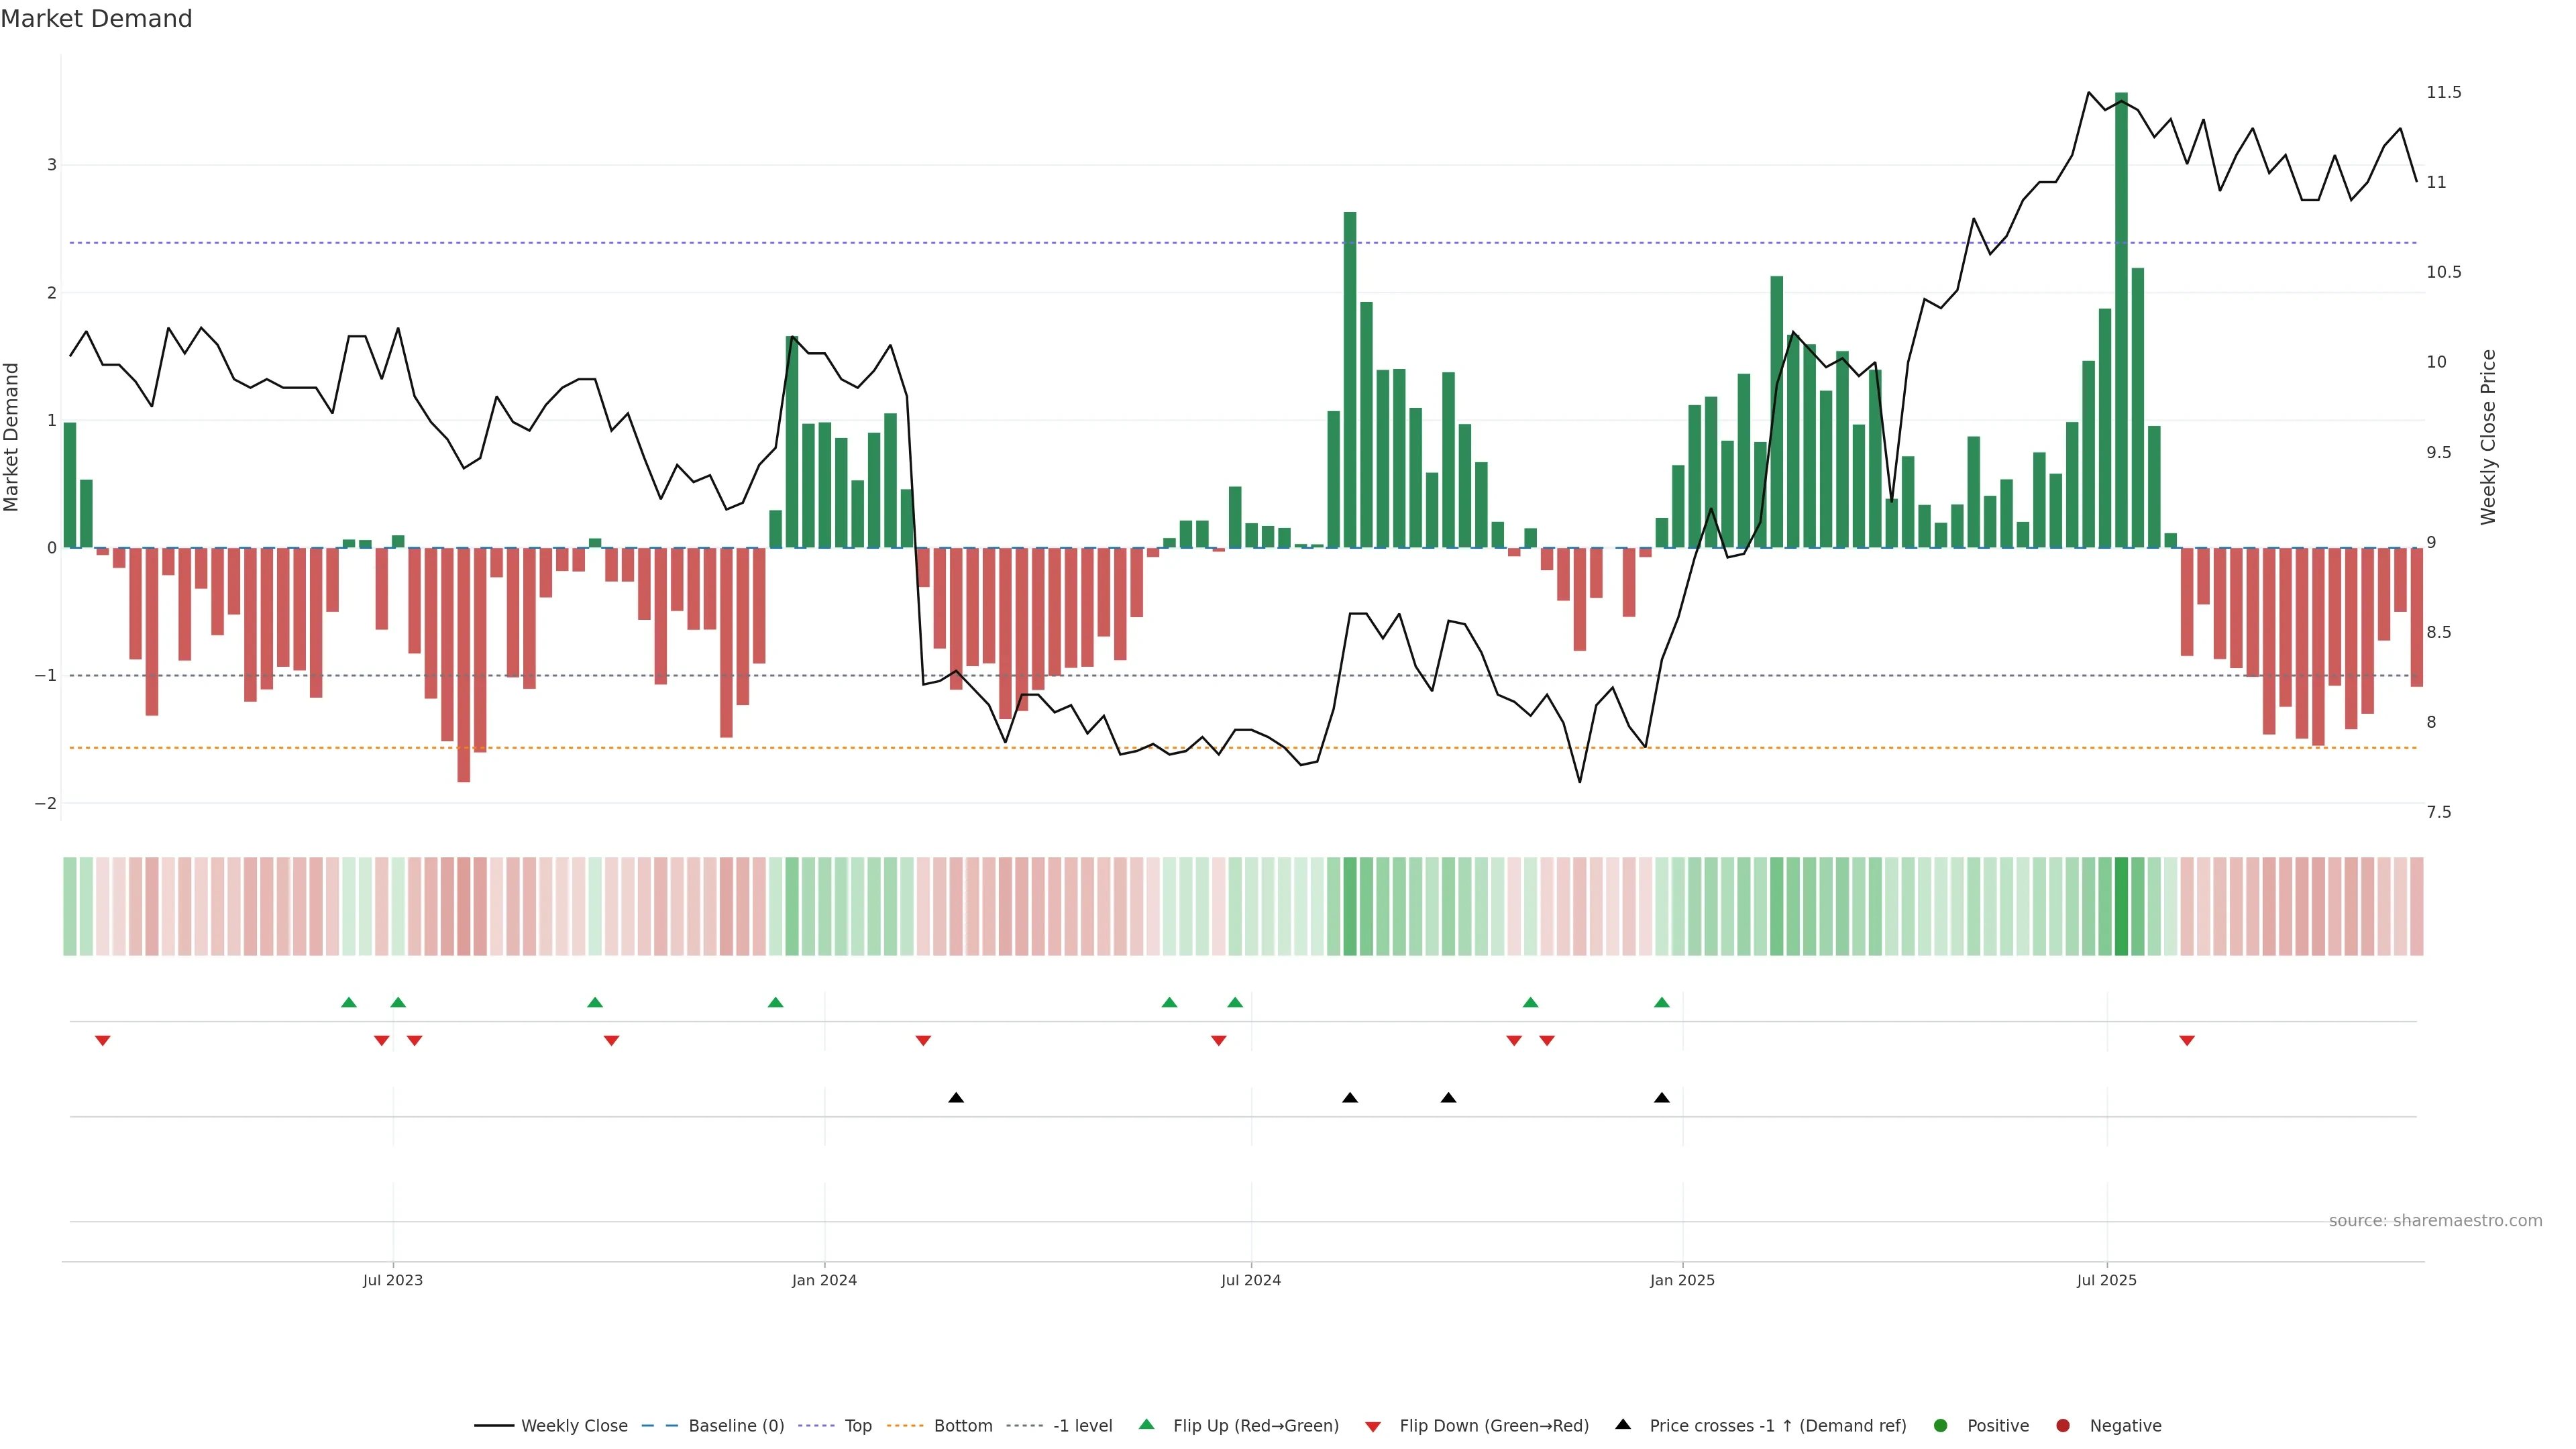Toggle the -1 level legend item
Viewport: 2576px width, 1449px height.
pos(1082,1426)
